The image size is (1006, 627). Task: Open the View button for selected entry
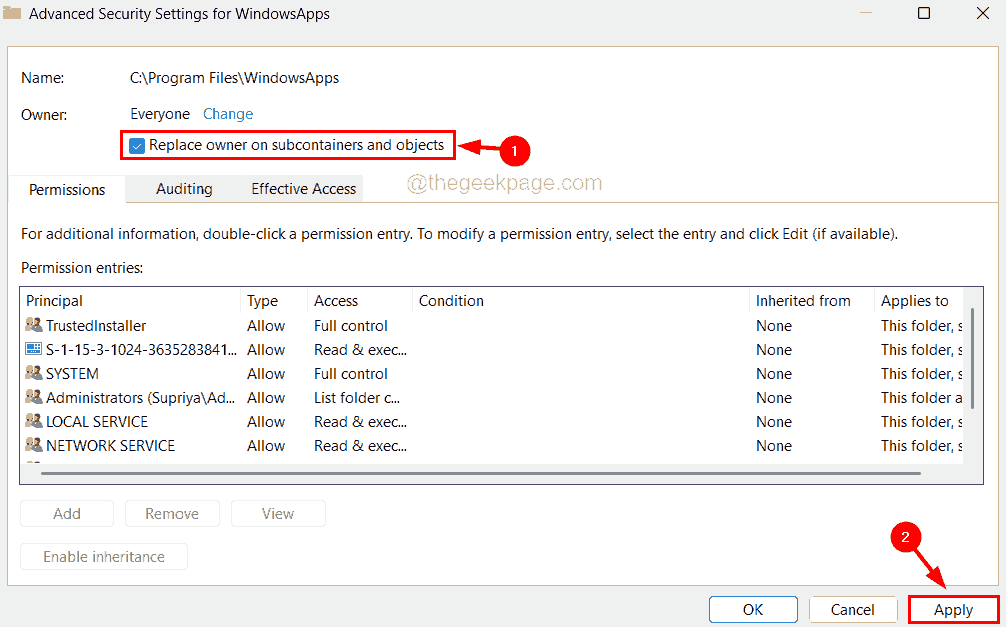(277, 513)
